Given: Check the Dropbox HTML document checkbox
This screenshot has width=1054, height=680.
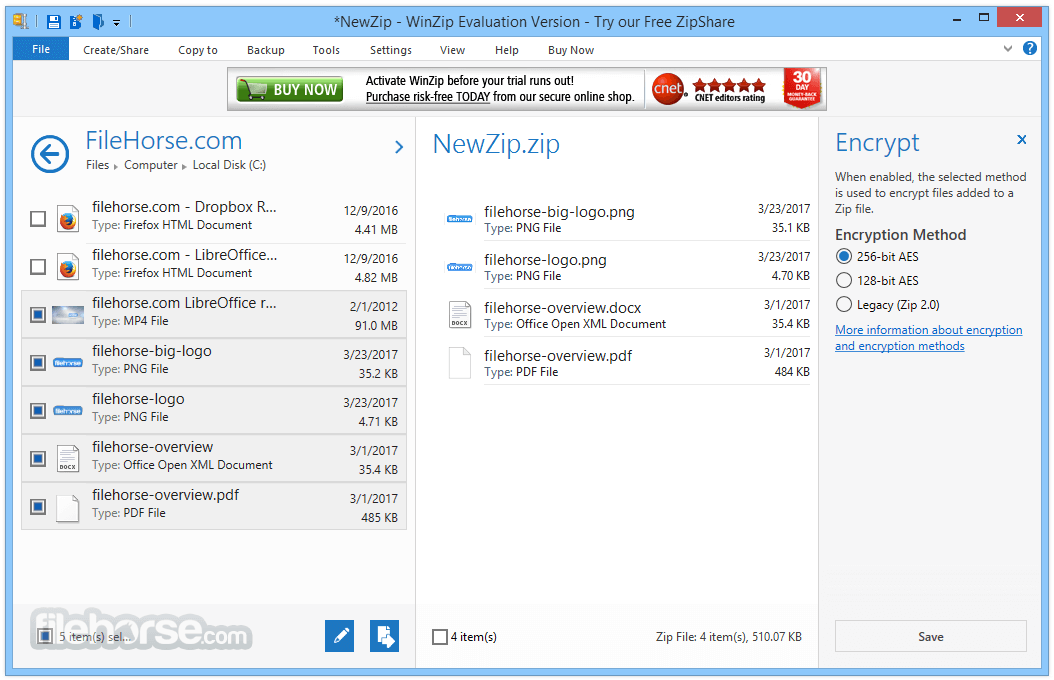Looking at the screenshot, I should click(38, 219).
